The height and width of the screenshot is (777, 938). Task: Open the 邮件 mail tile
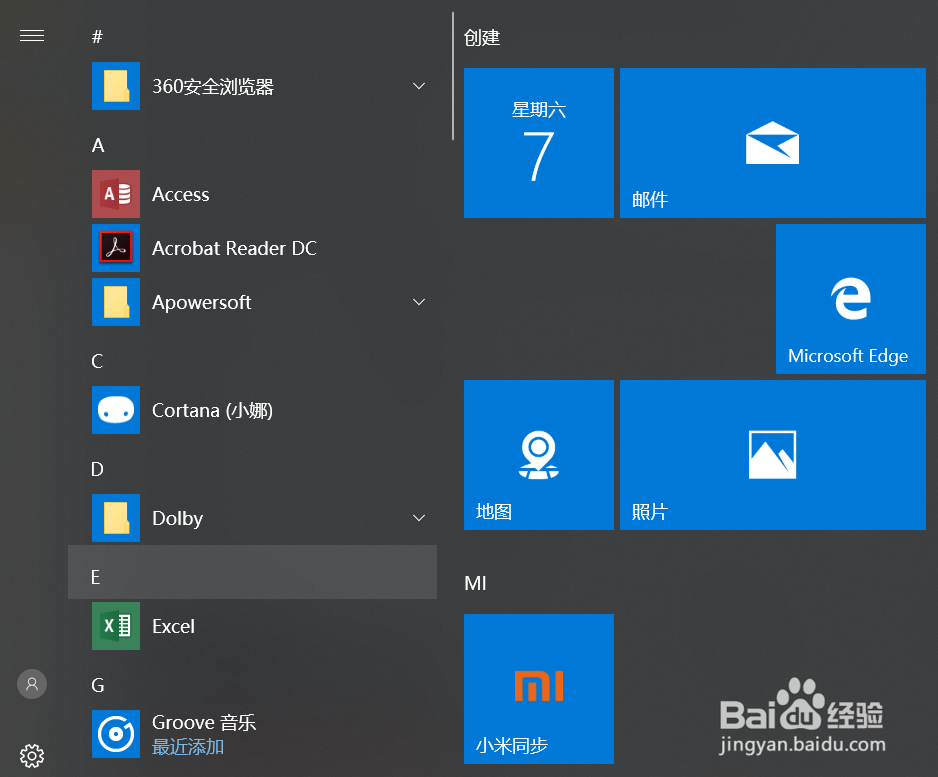[x=773, y=143]
